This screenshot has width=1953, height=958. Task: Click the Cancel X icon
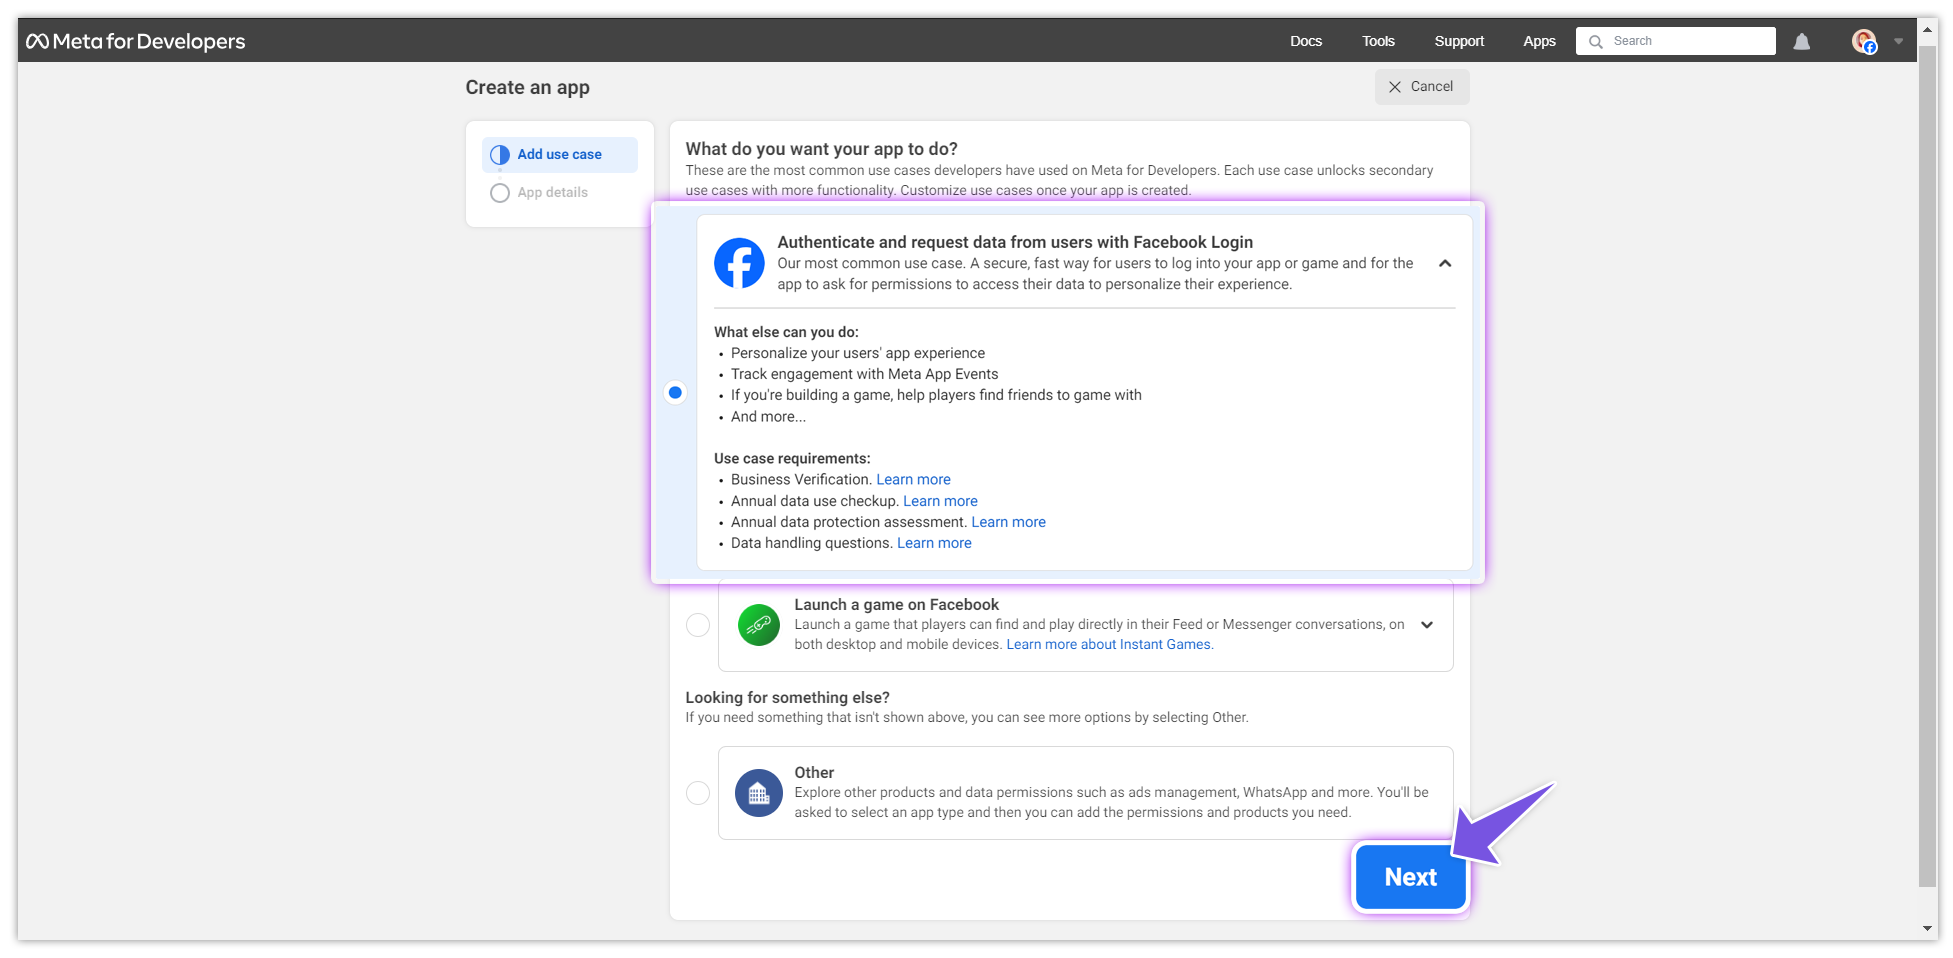click(1394, 87)
